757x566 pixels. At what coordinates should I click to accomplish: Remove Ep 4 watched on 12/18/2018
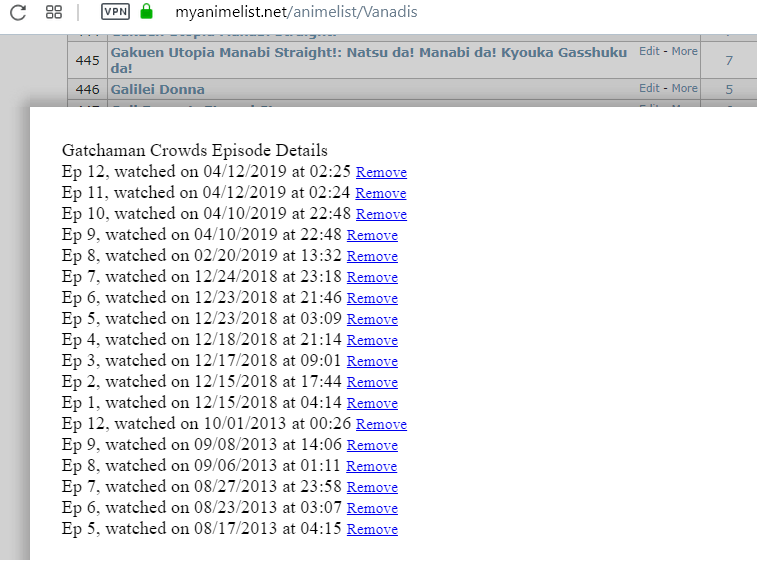click(372, 341)
